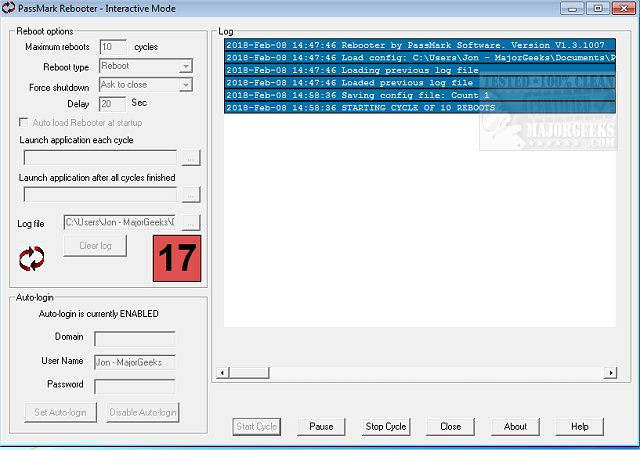The width and height of the screenshot is (640, 450).
Task: Click the red circular arrows Rebooter logo
Action: click(x=31, y=258)
